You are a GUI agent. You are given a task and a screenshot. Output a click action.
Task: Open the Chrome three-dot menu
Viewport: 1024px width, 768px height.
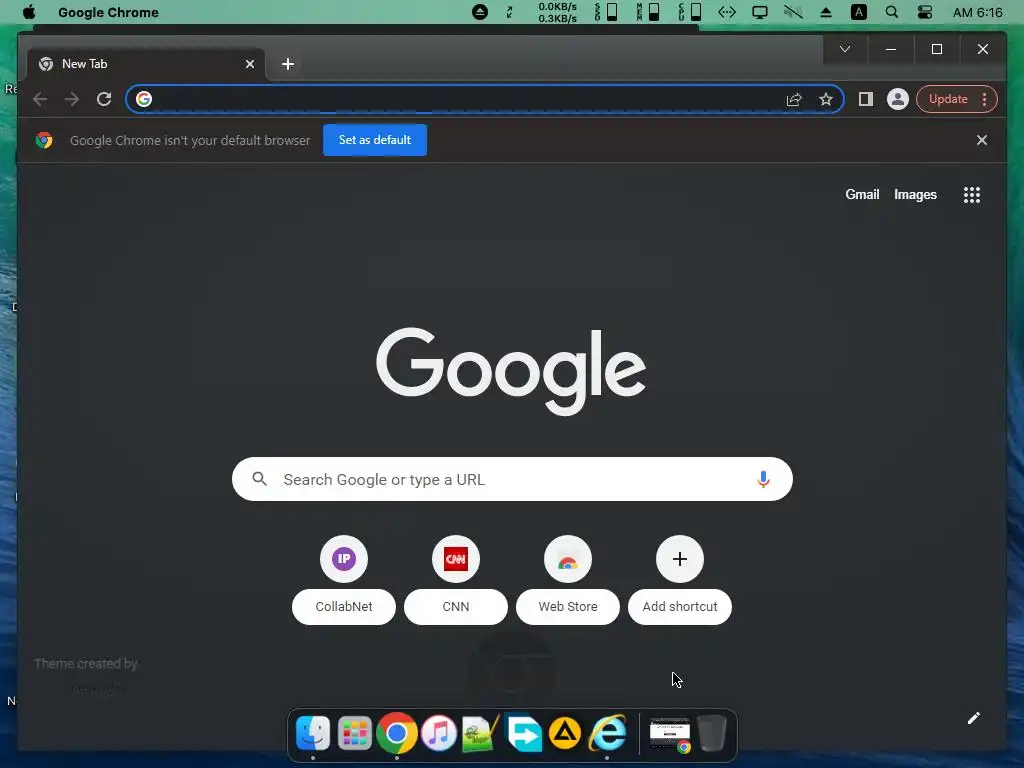point(984,99)
